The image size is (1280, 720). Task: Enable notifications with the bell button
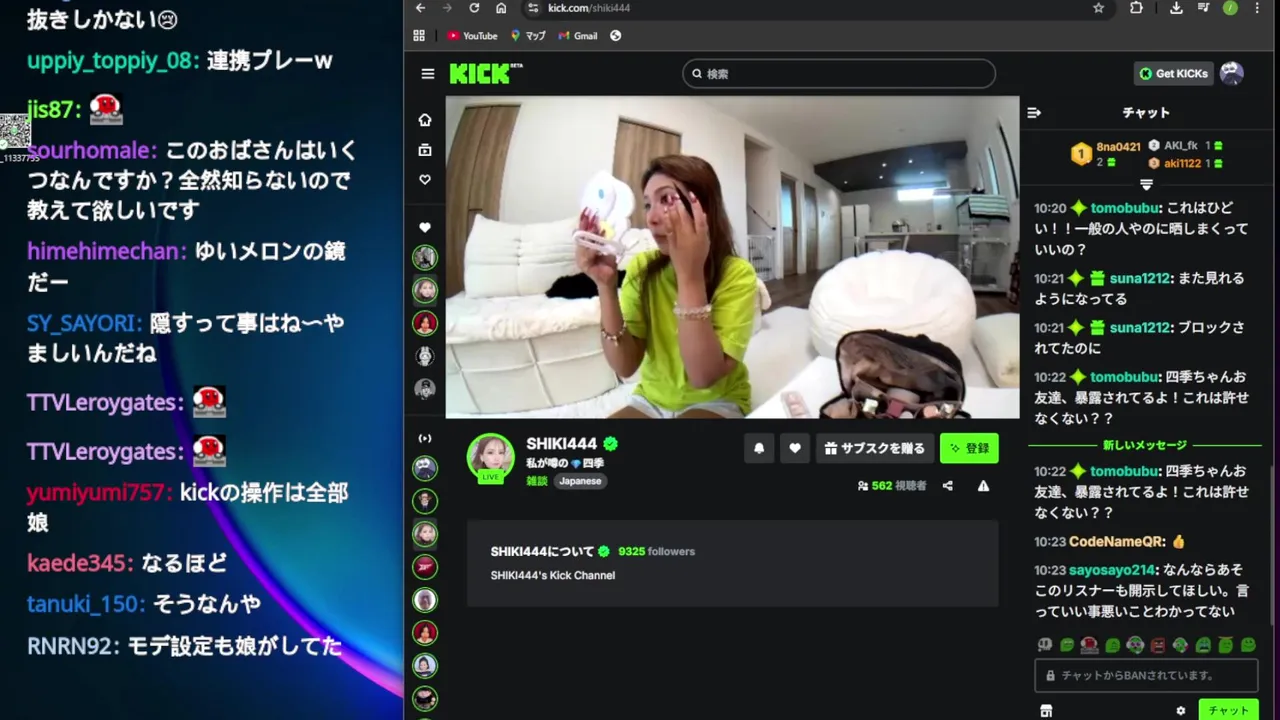[x=759, y=449]
